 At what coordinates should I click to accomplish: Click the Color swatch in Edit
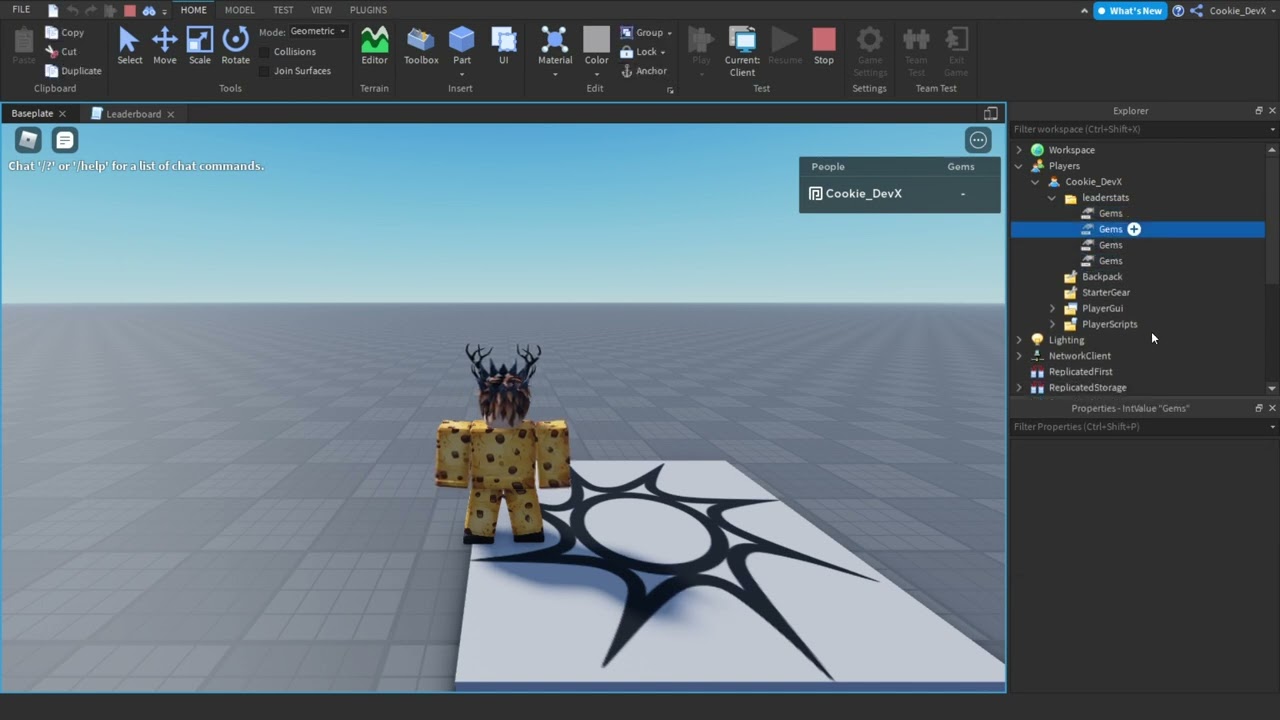(596, 39)
